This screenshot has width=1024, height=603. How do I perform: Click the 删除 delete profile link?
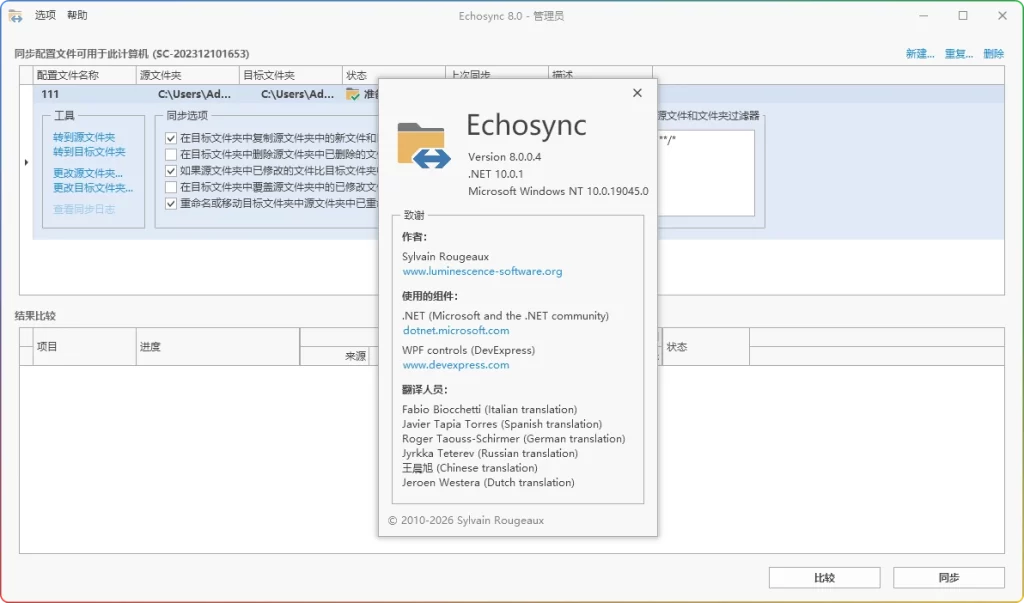click(992, 53)
